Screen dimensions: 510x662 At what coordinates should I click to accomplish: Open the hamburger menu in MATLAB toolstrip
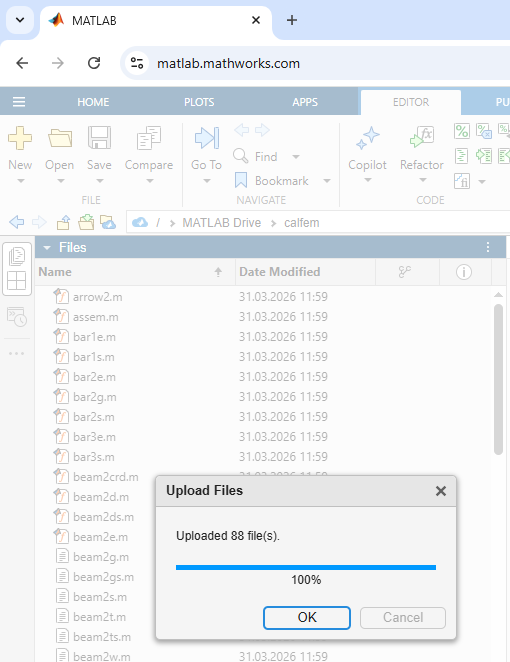coord(19,102)
